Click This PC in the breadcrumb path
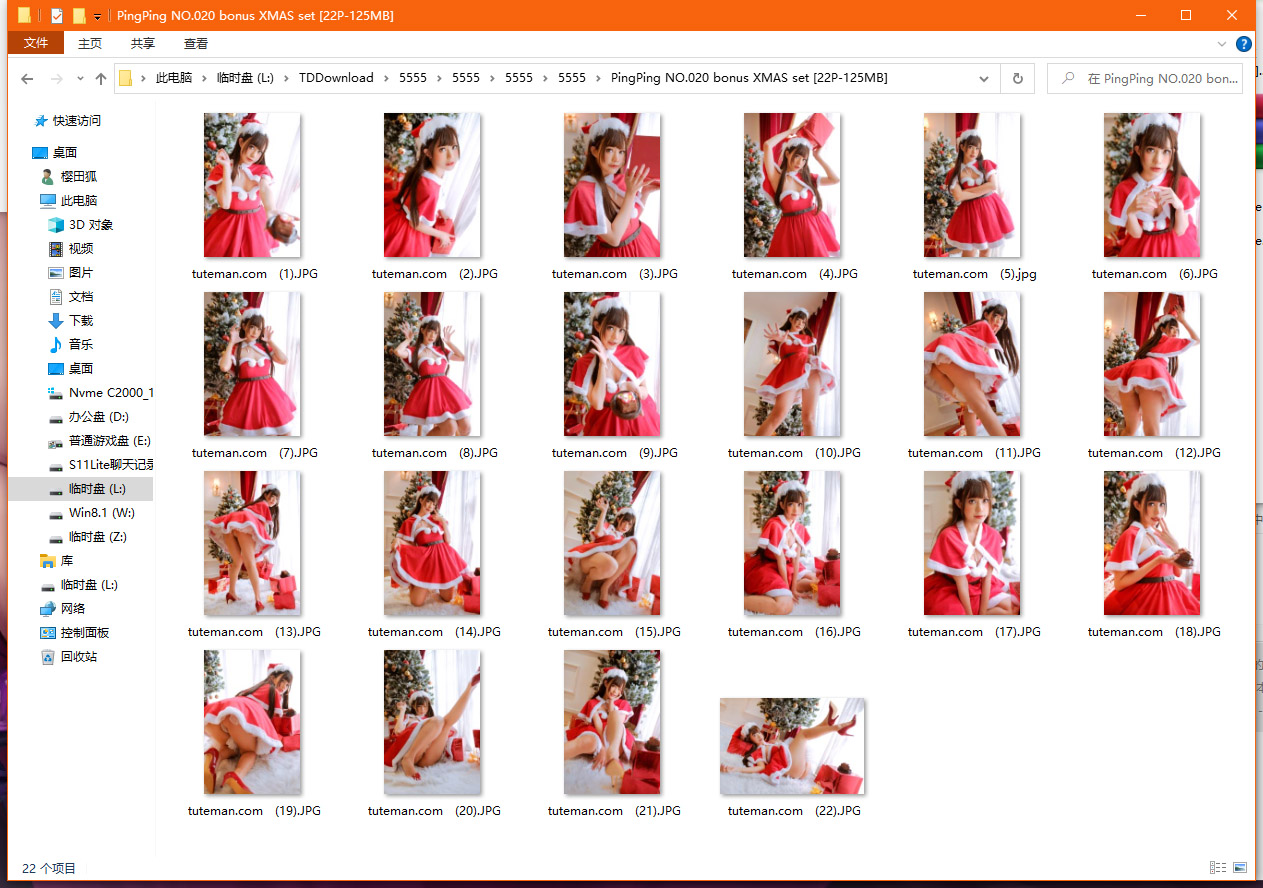 point(174,78)
